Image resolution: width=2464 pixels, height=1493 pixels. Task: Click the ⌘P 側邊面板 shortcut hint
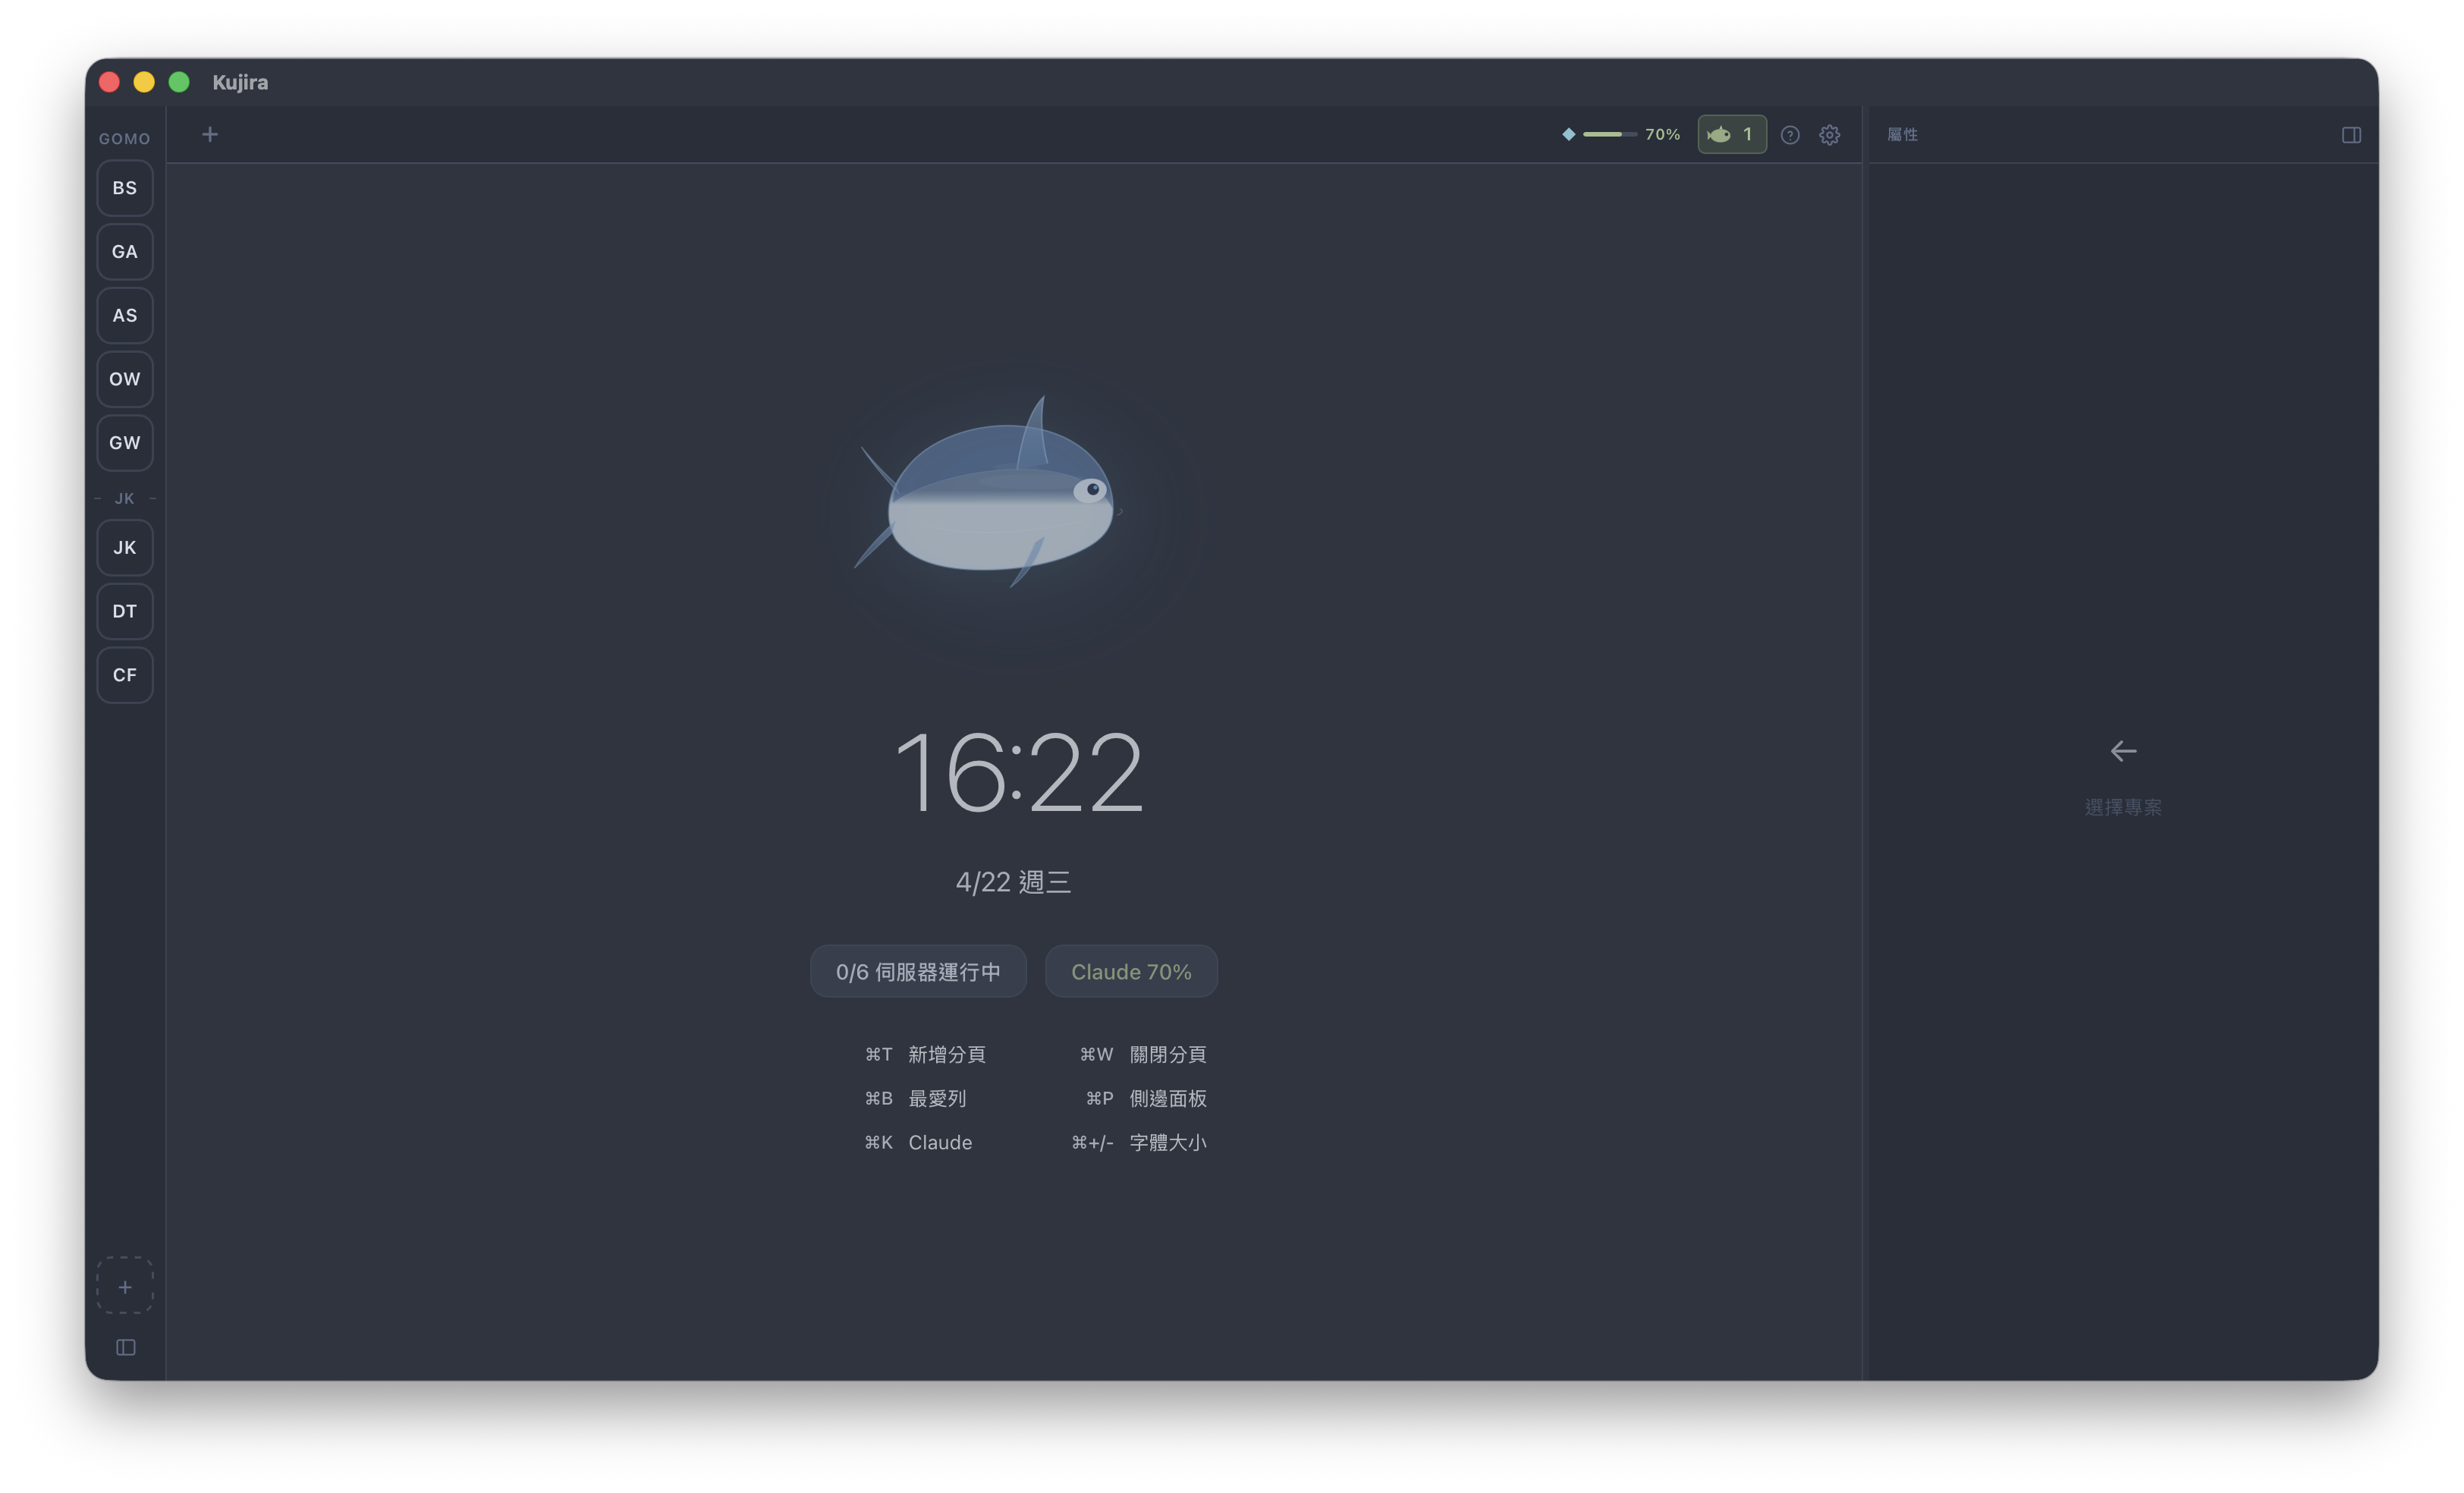click(1146, 1098)
